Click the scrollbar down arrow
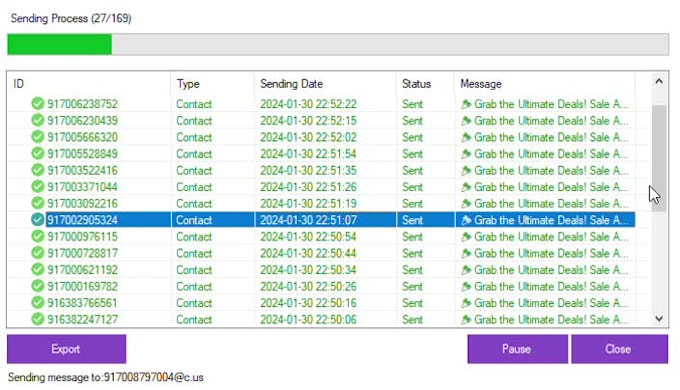Viewport: 680px width, 390px height. click(659, 318)
